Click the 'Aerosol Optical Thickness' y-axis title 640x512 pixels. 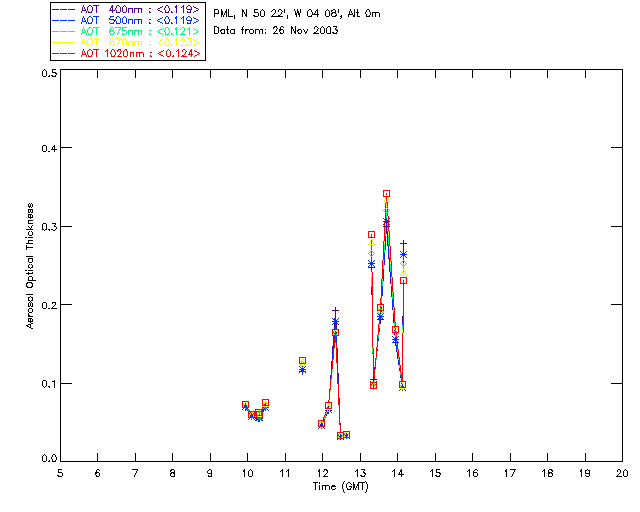point(30,266)
